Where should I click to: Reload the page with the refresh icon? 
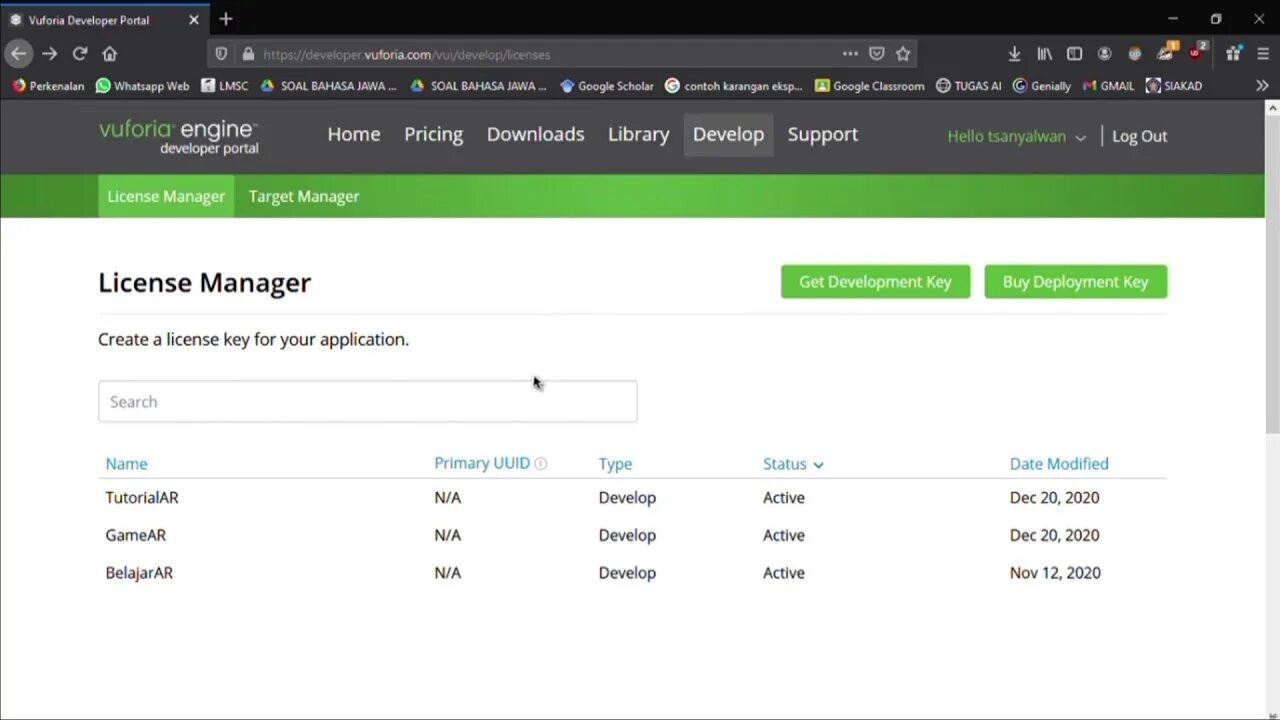click(79, 54)
